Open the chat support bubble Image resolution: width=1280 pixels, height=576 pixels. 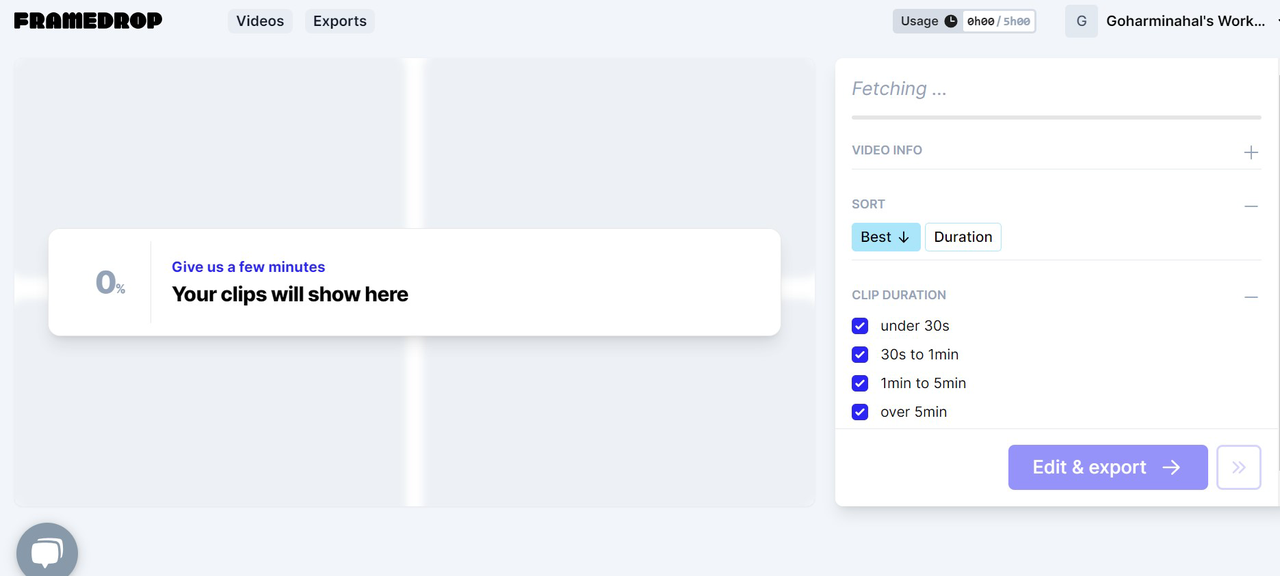tap(47, 552)
